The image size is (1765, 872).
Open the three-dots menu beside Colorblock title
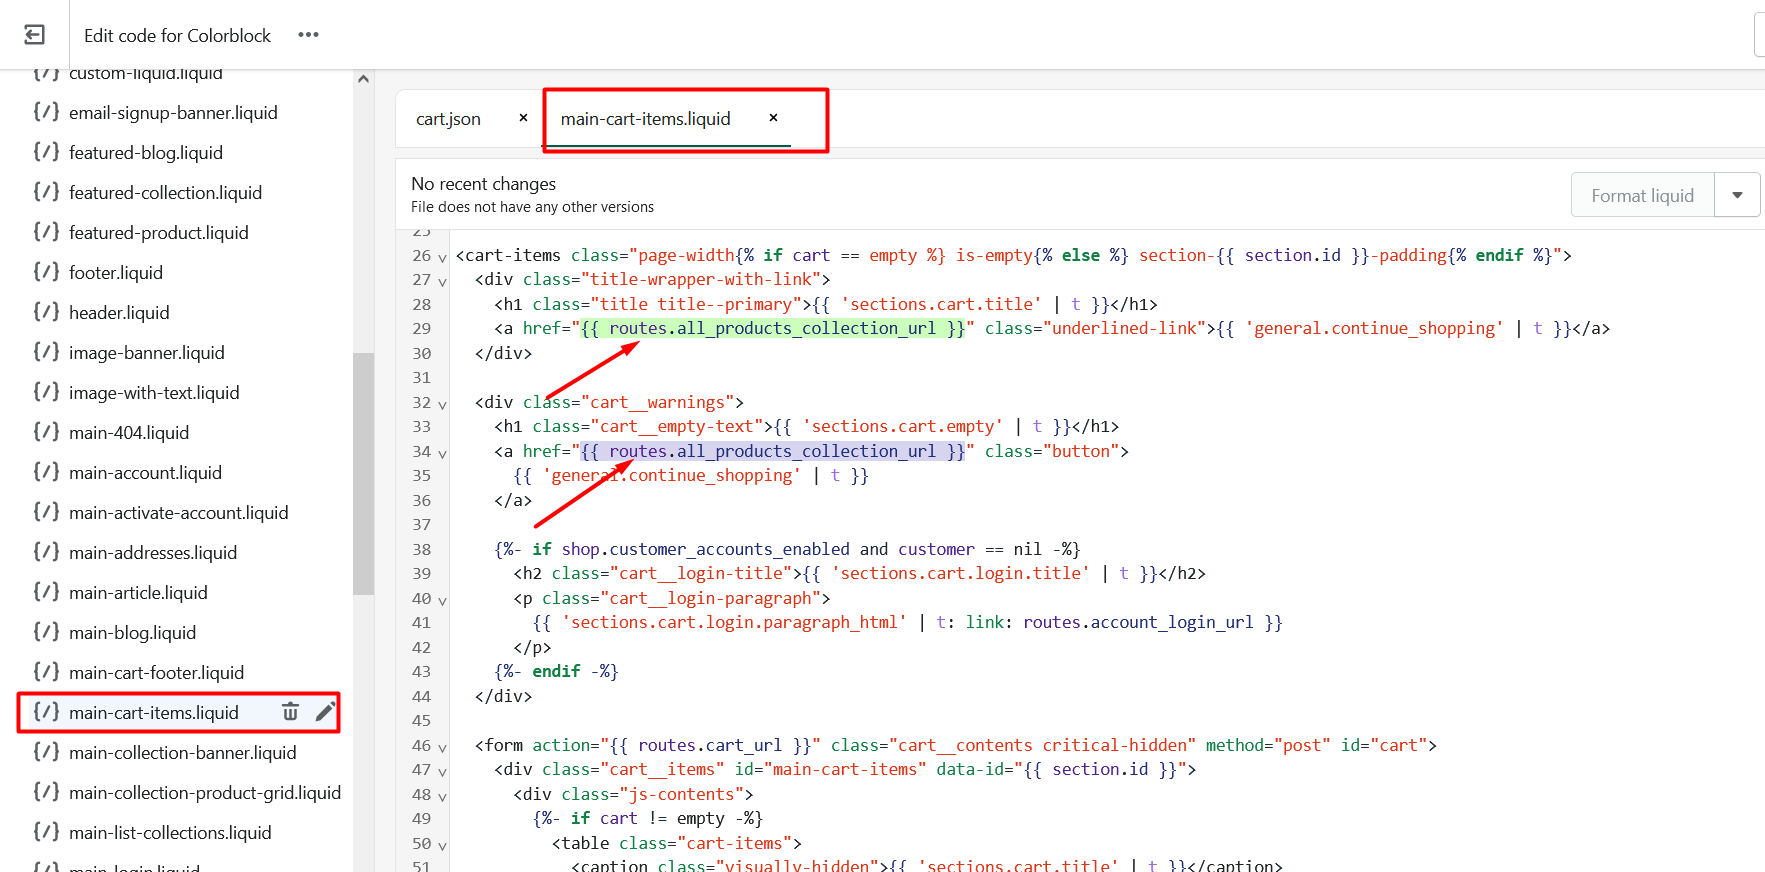coord(308,35)
